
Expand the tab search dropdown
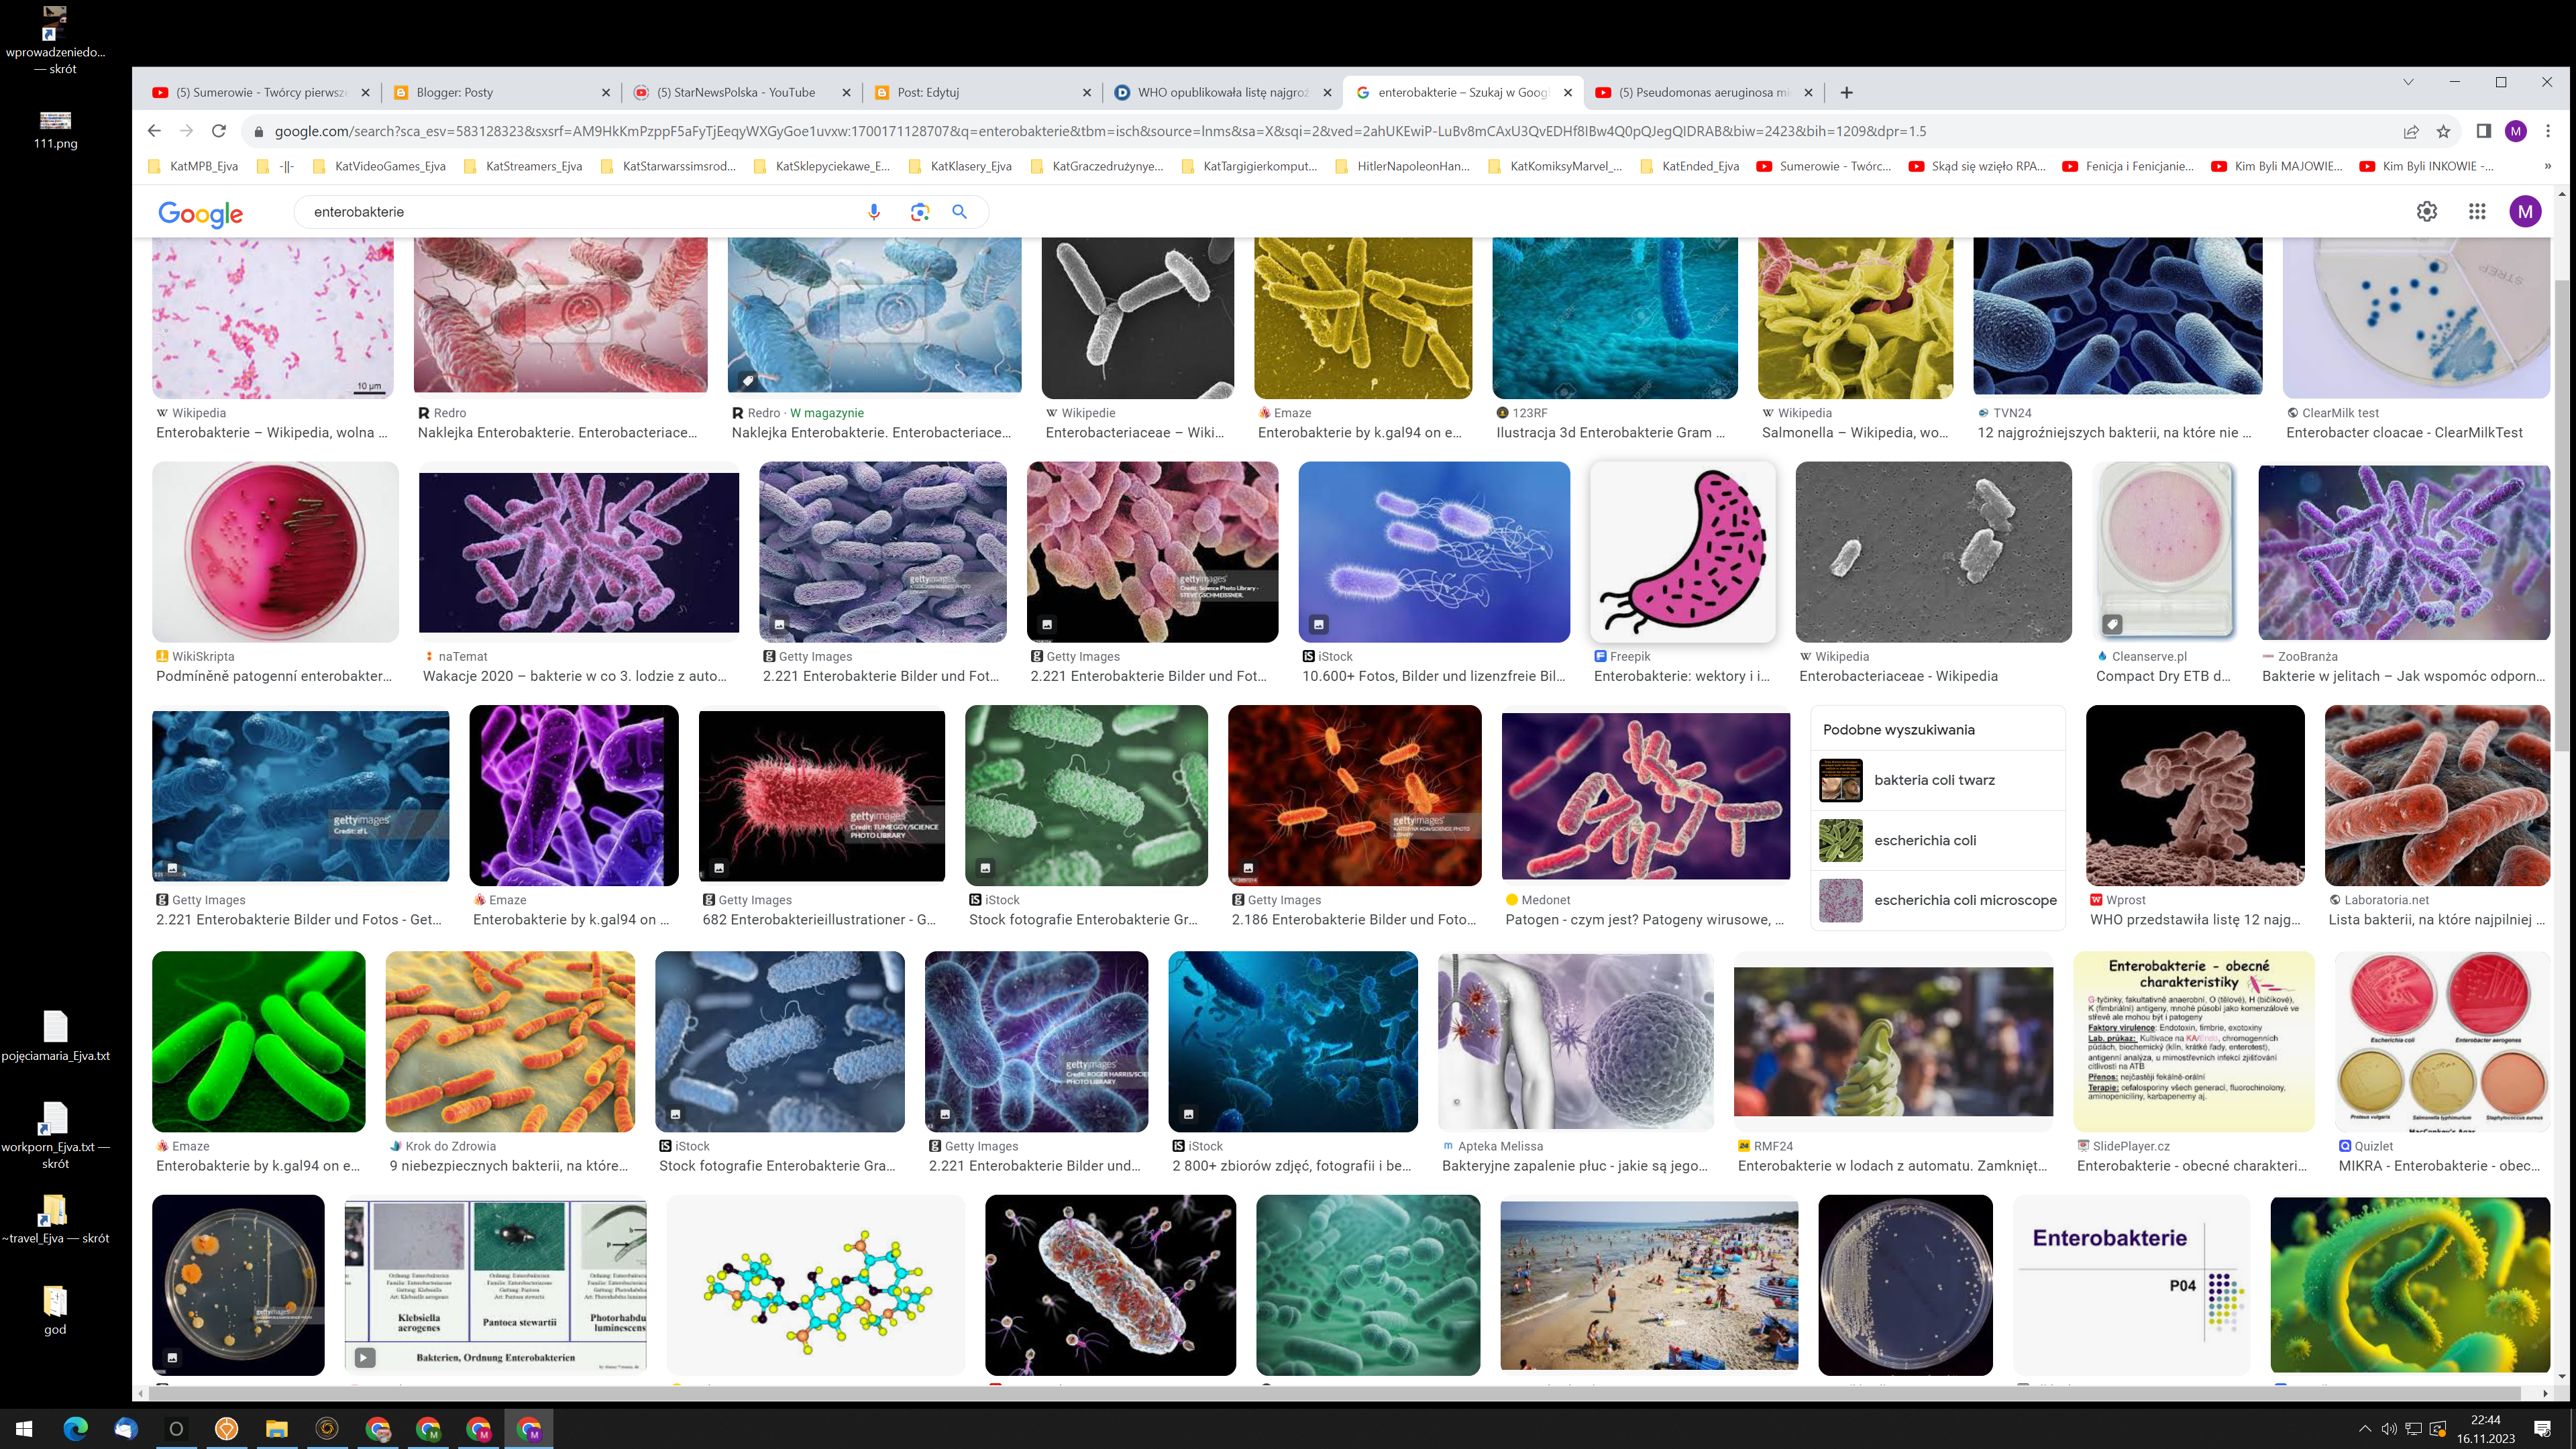tap(2408, 82)
